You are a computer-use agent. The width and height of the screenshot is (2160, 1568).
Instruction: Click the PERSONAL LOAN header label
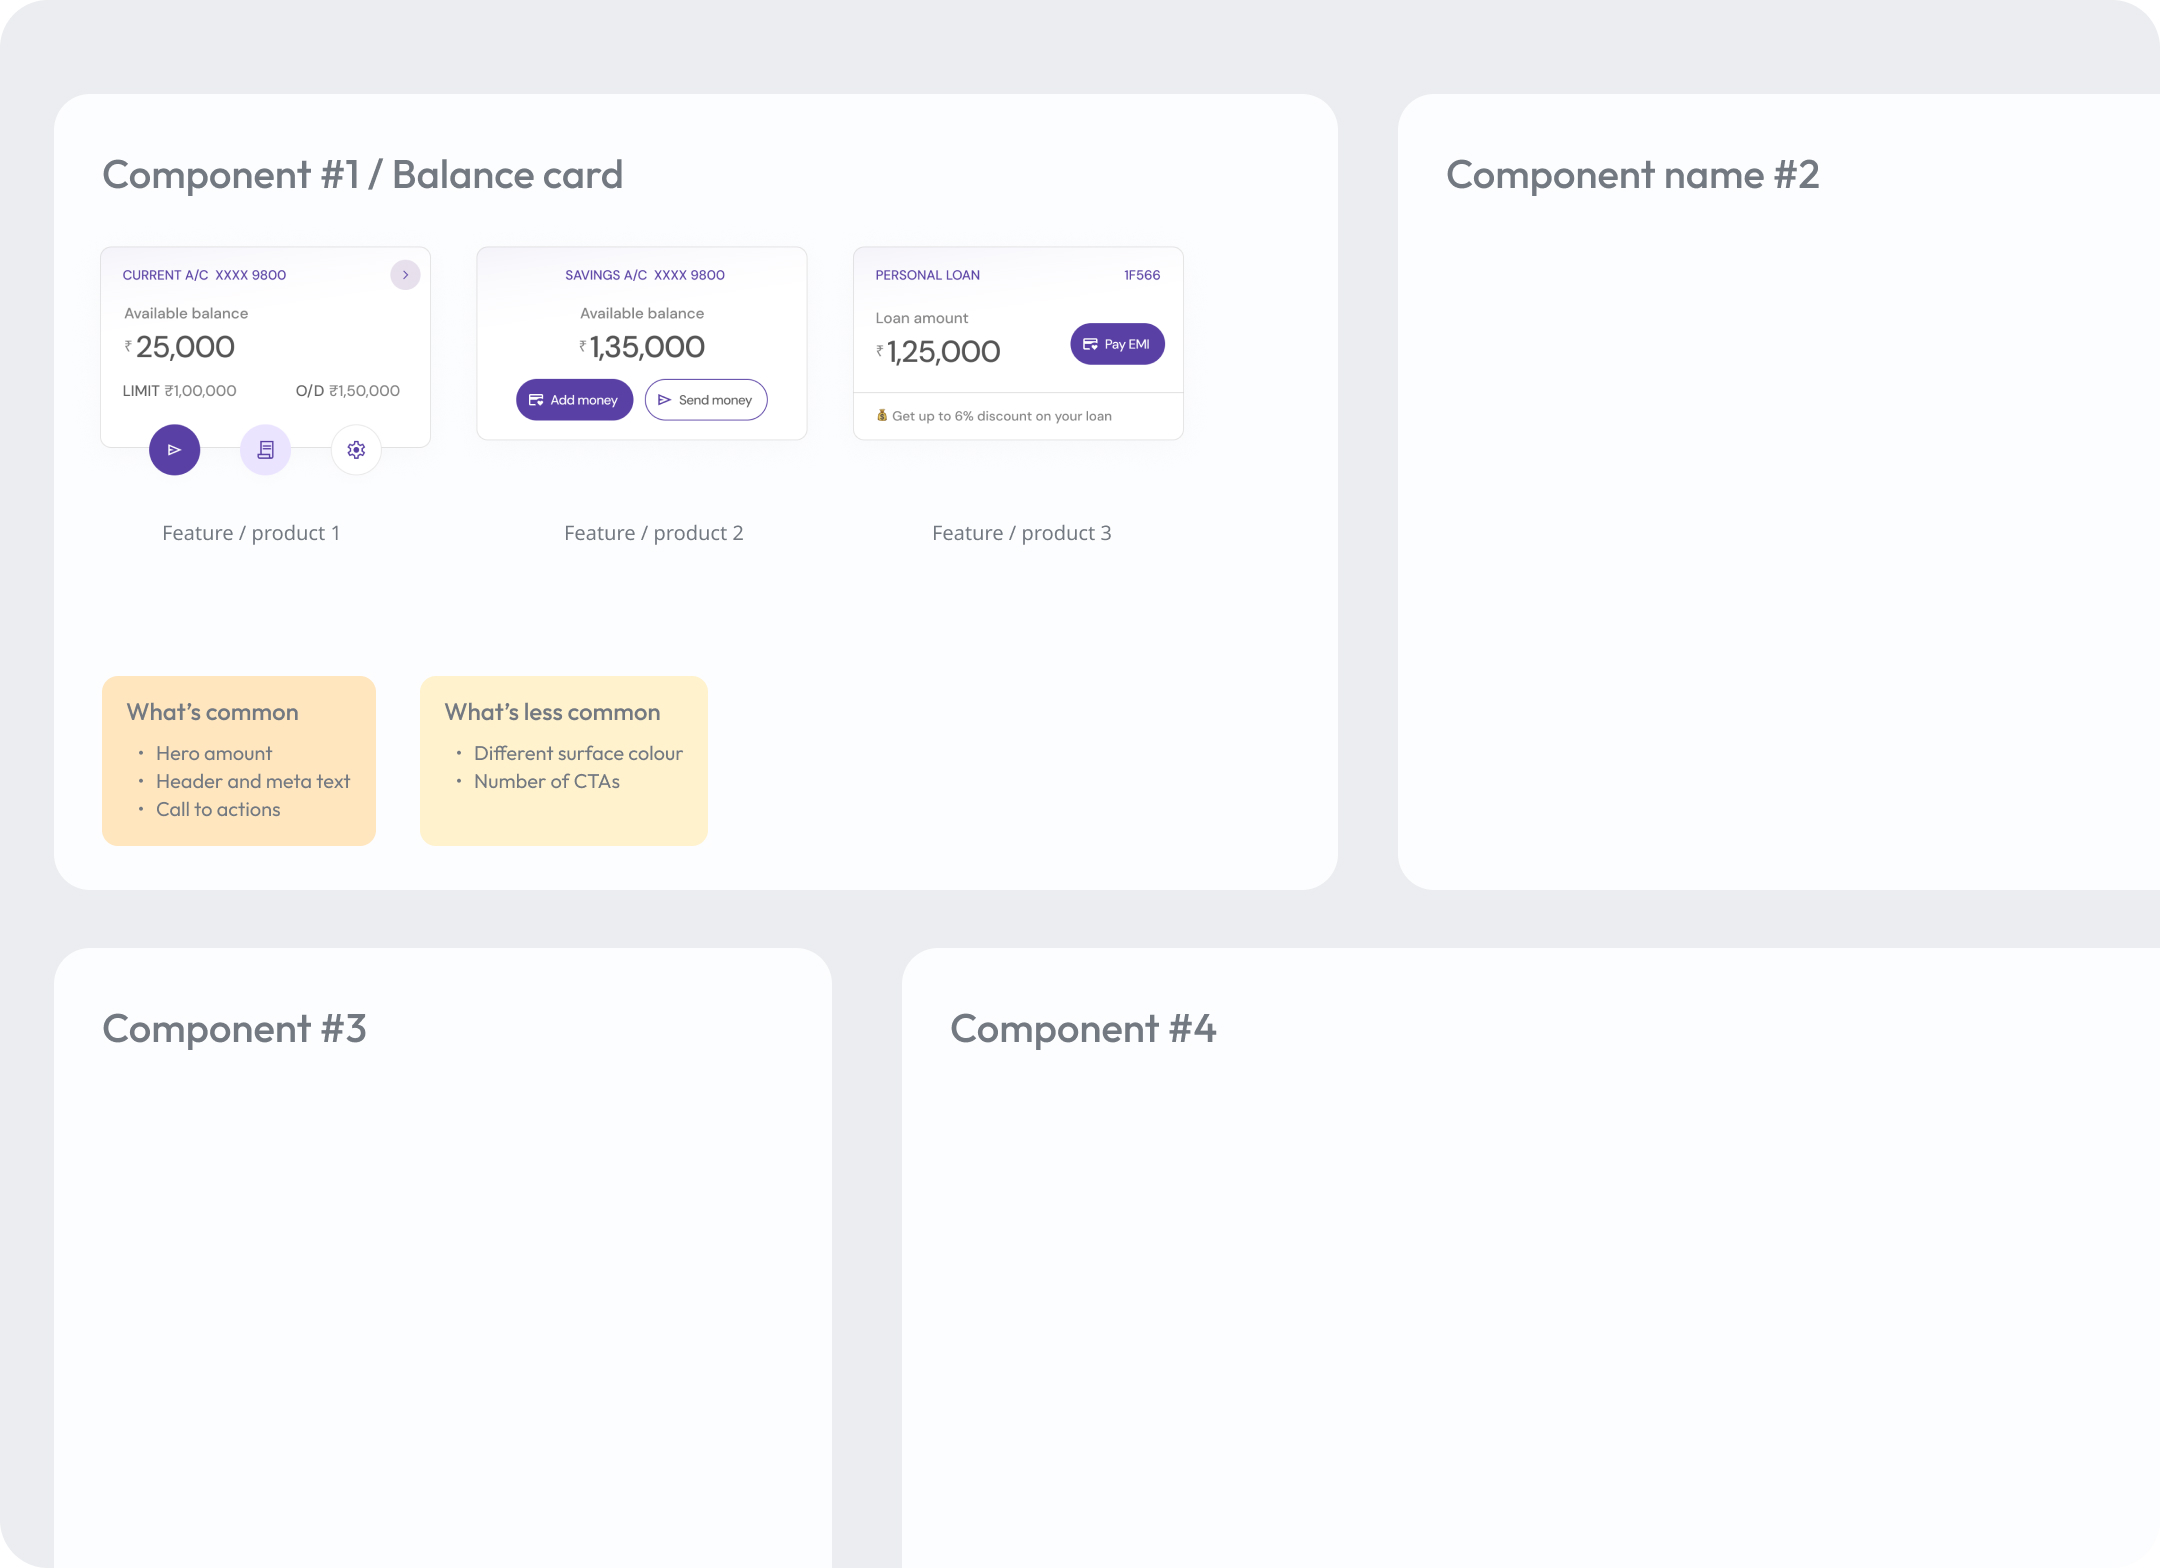pyautogui.click(x=927, y=275)
